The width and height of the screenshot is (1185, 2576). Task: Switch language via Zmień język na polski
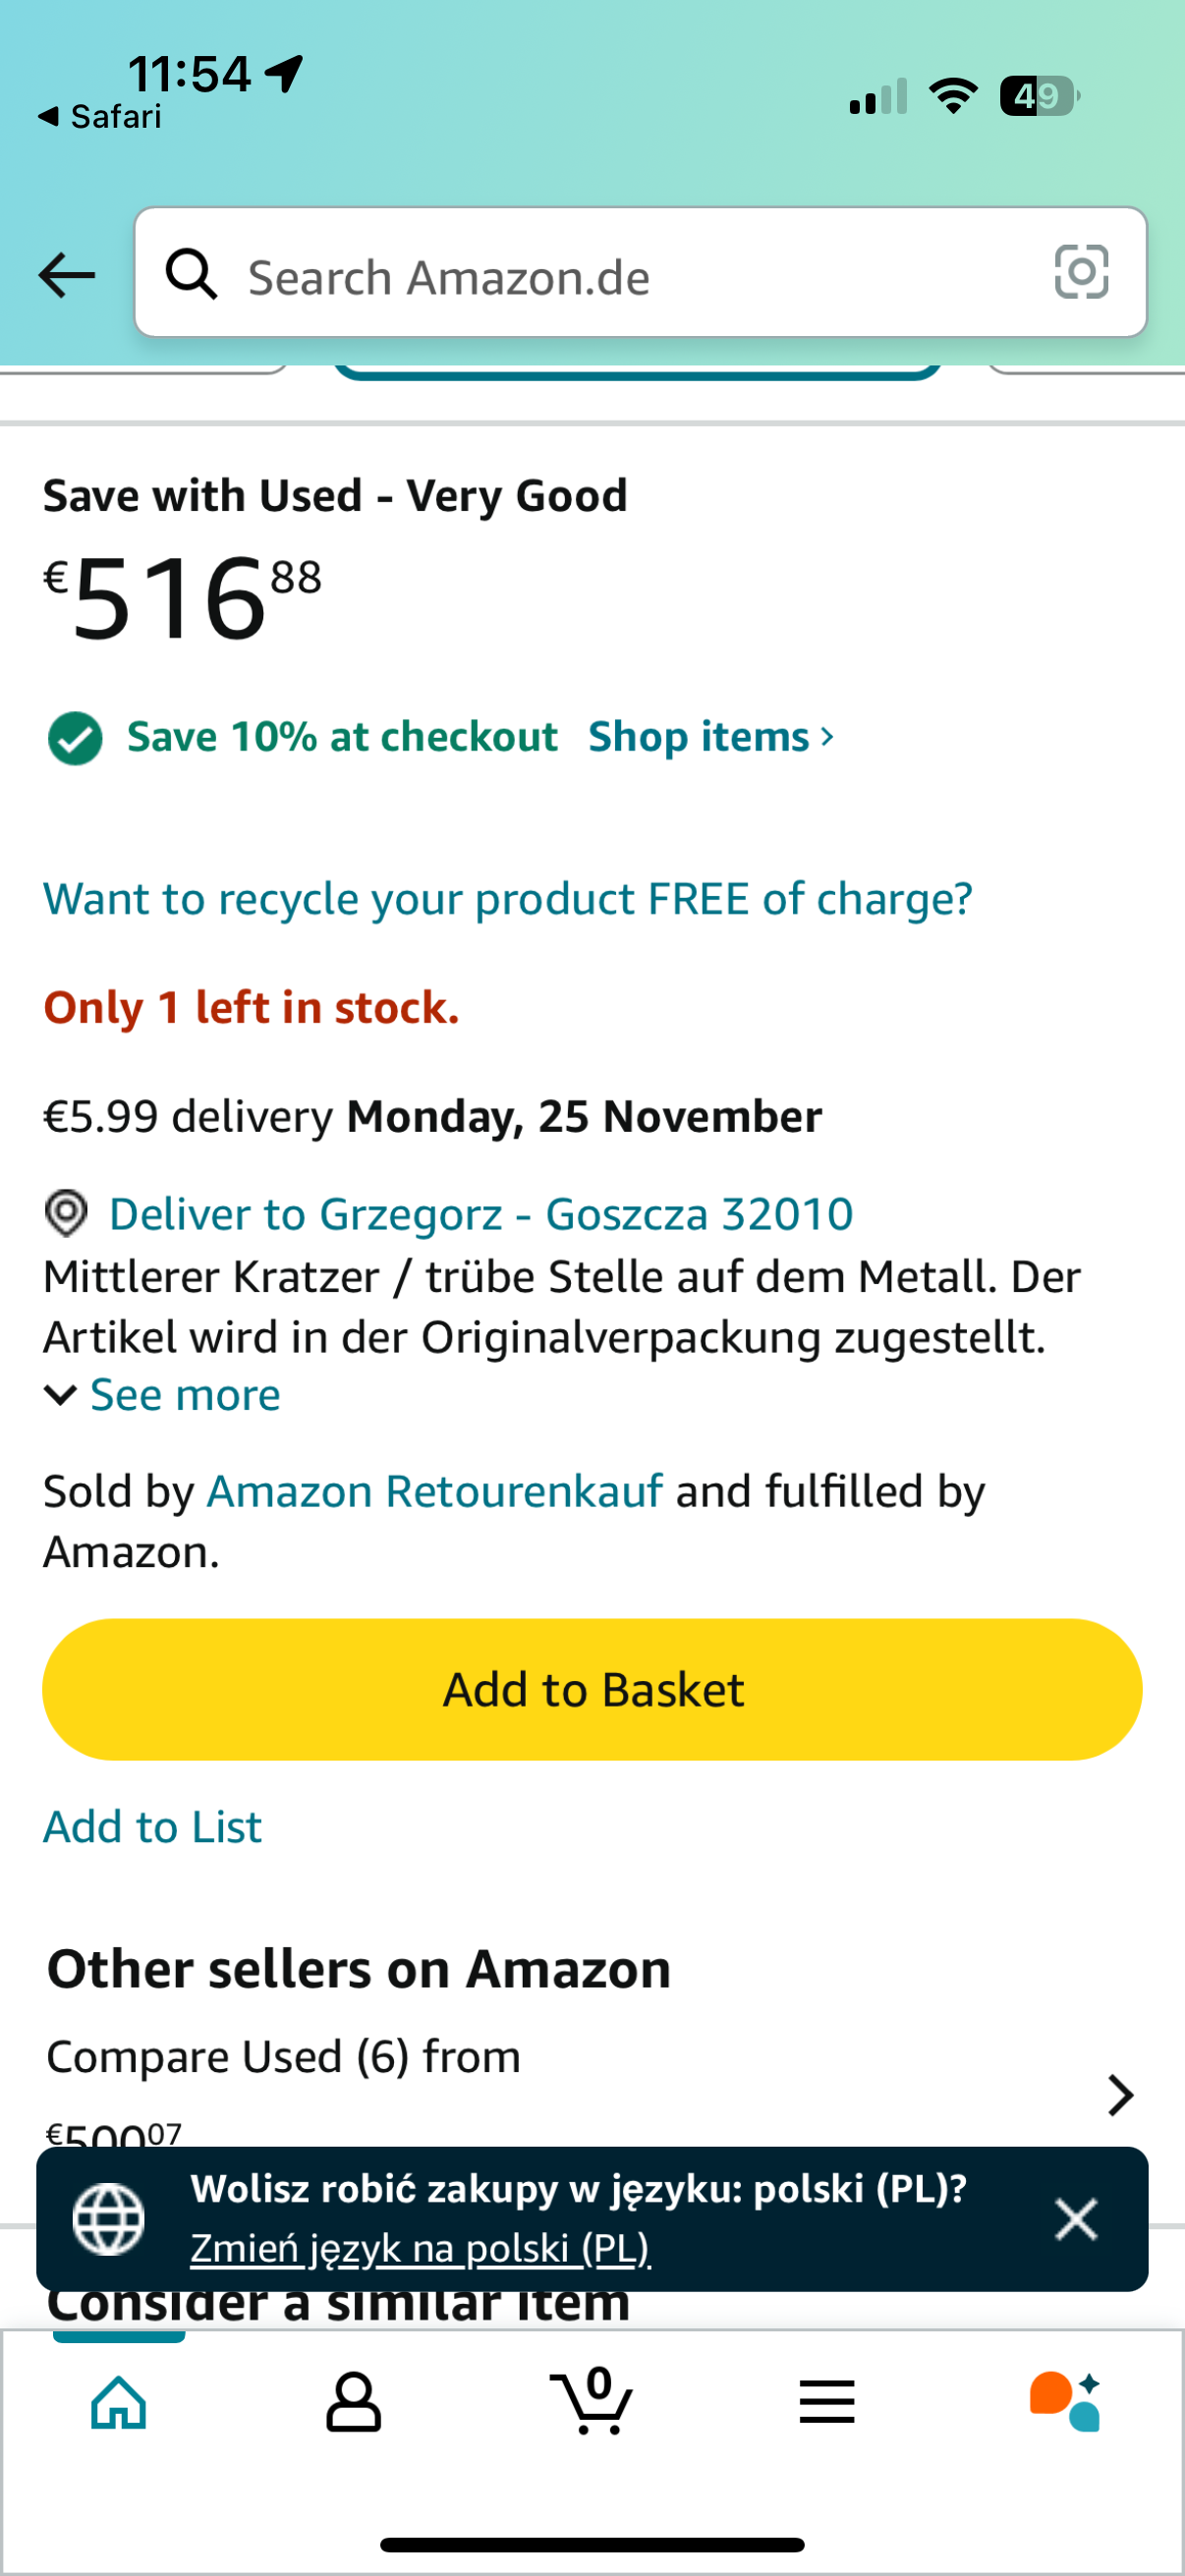click(x=421, y=2249)
